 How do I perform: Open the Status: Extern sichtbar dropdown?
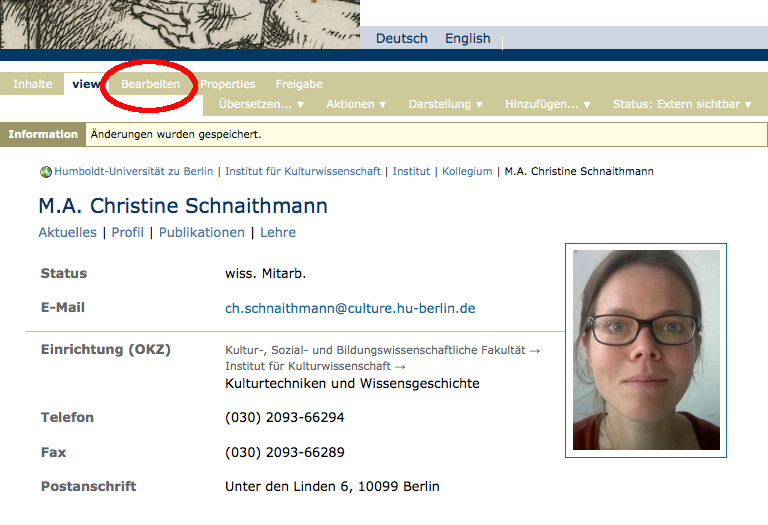pos(682,104)
